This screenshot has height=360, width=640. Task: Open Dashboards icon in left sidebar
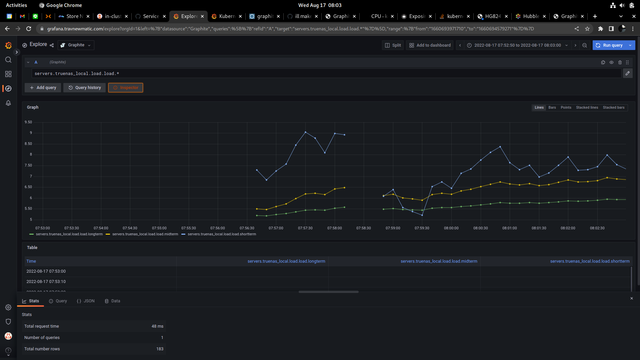point(8,74)
